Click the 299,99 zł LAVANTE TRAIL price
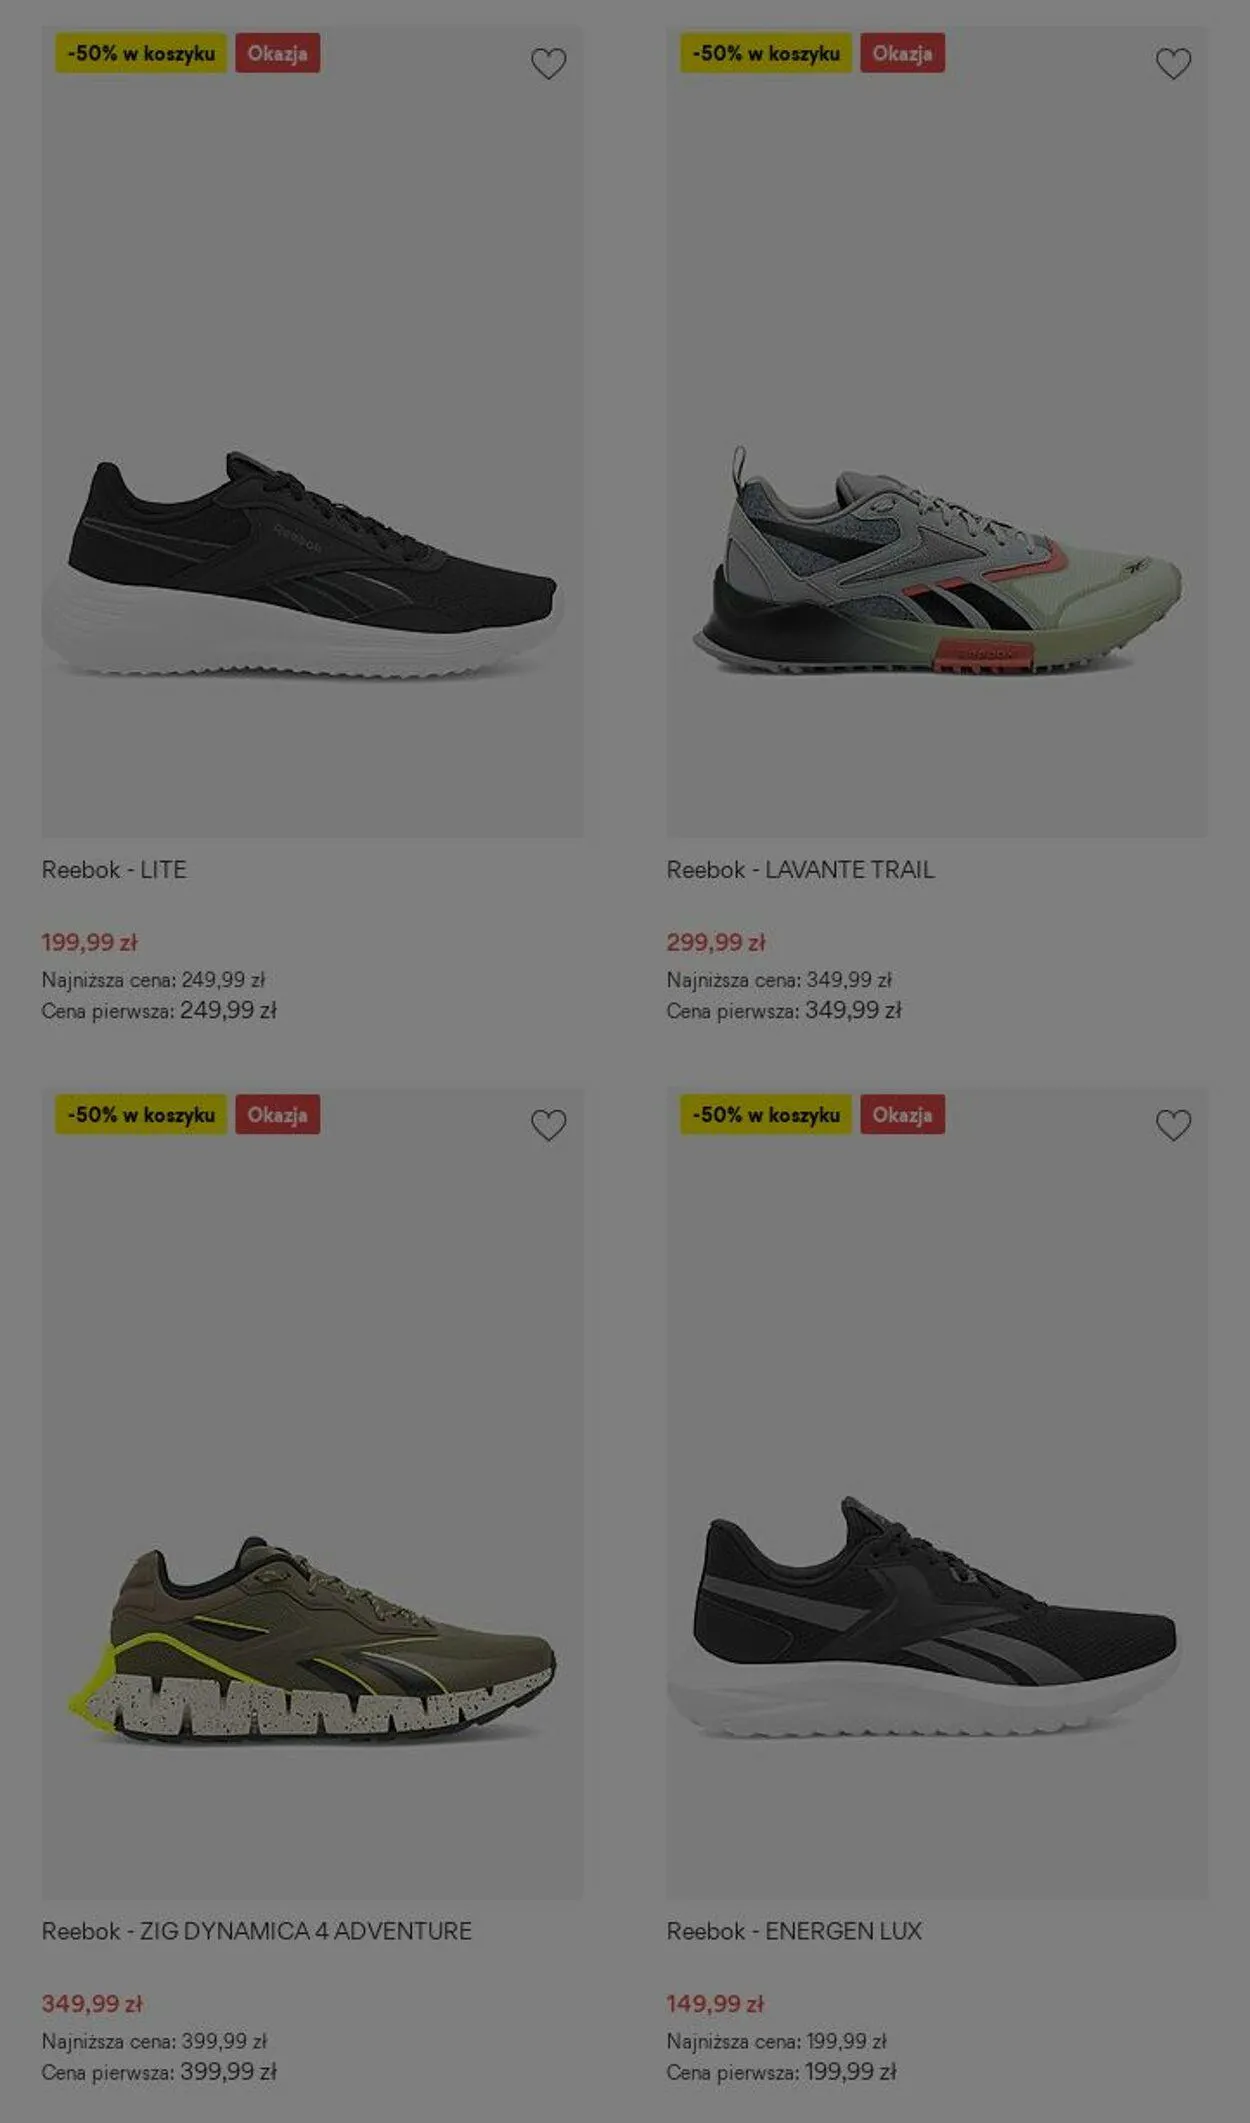 [716, 942]
